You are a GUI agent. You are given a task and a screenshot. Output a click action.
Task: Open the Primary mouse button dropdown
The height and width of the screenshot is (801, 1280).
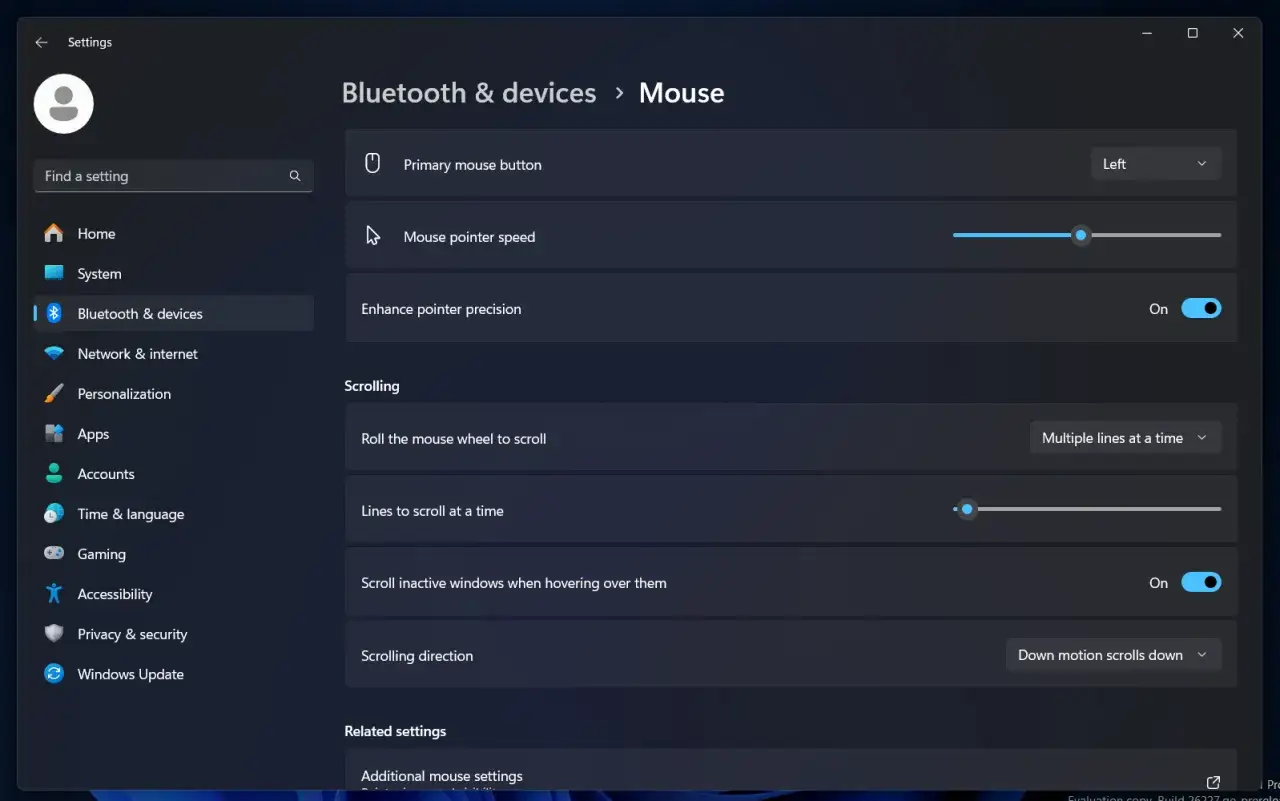point(1155,164)
